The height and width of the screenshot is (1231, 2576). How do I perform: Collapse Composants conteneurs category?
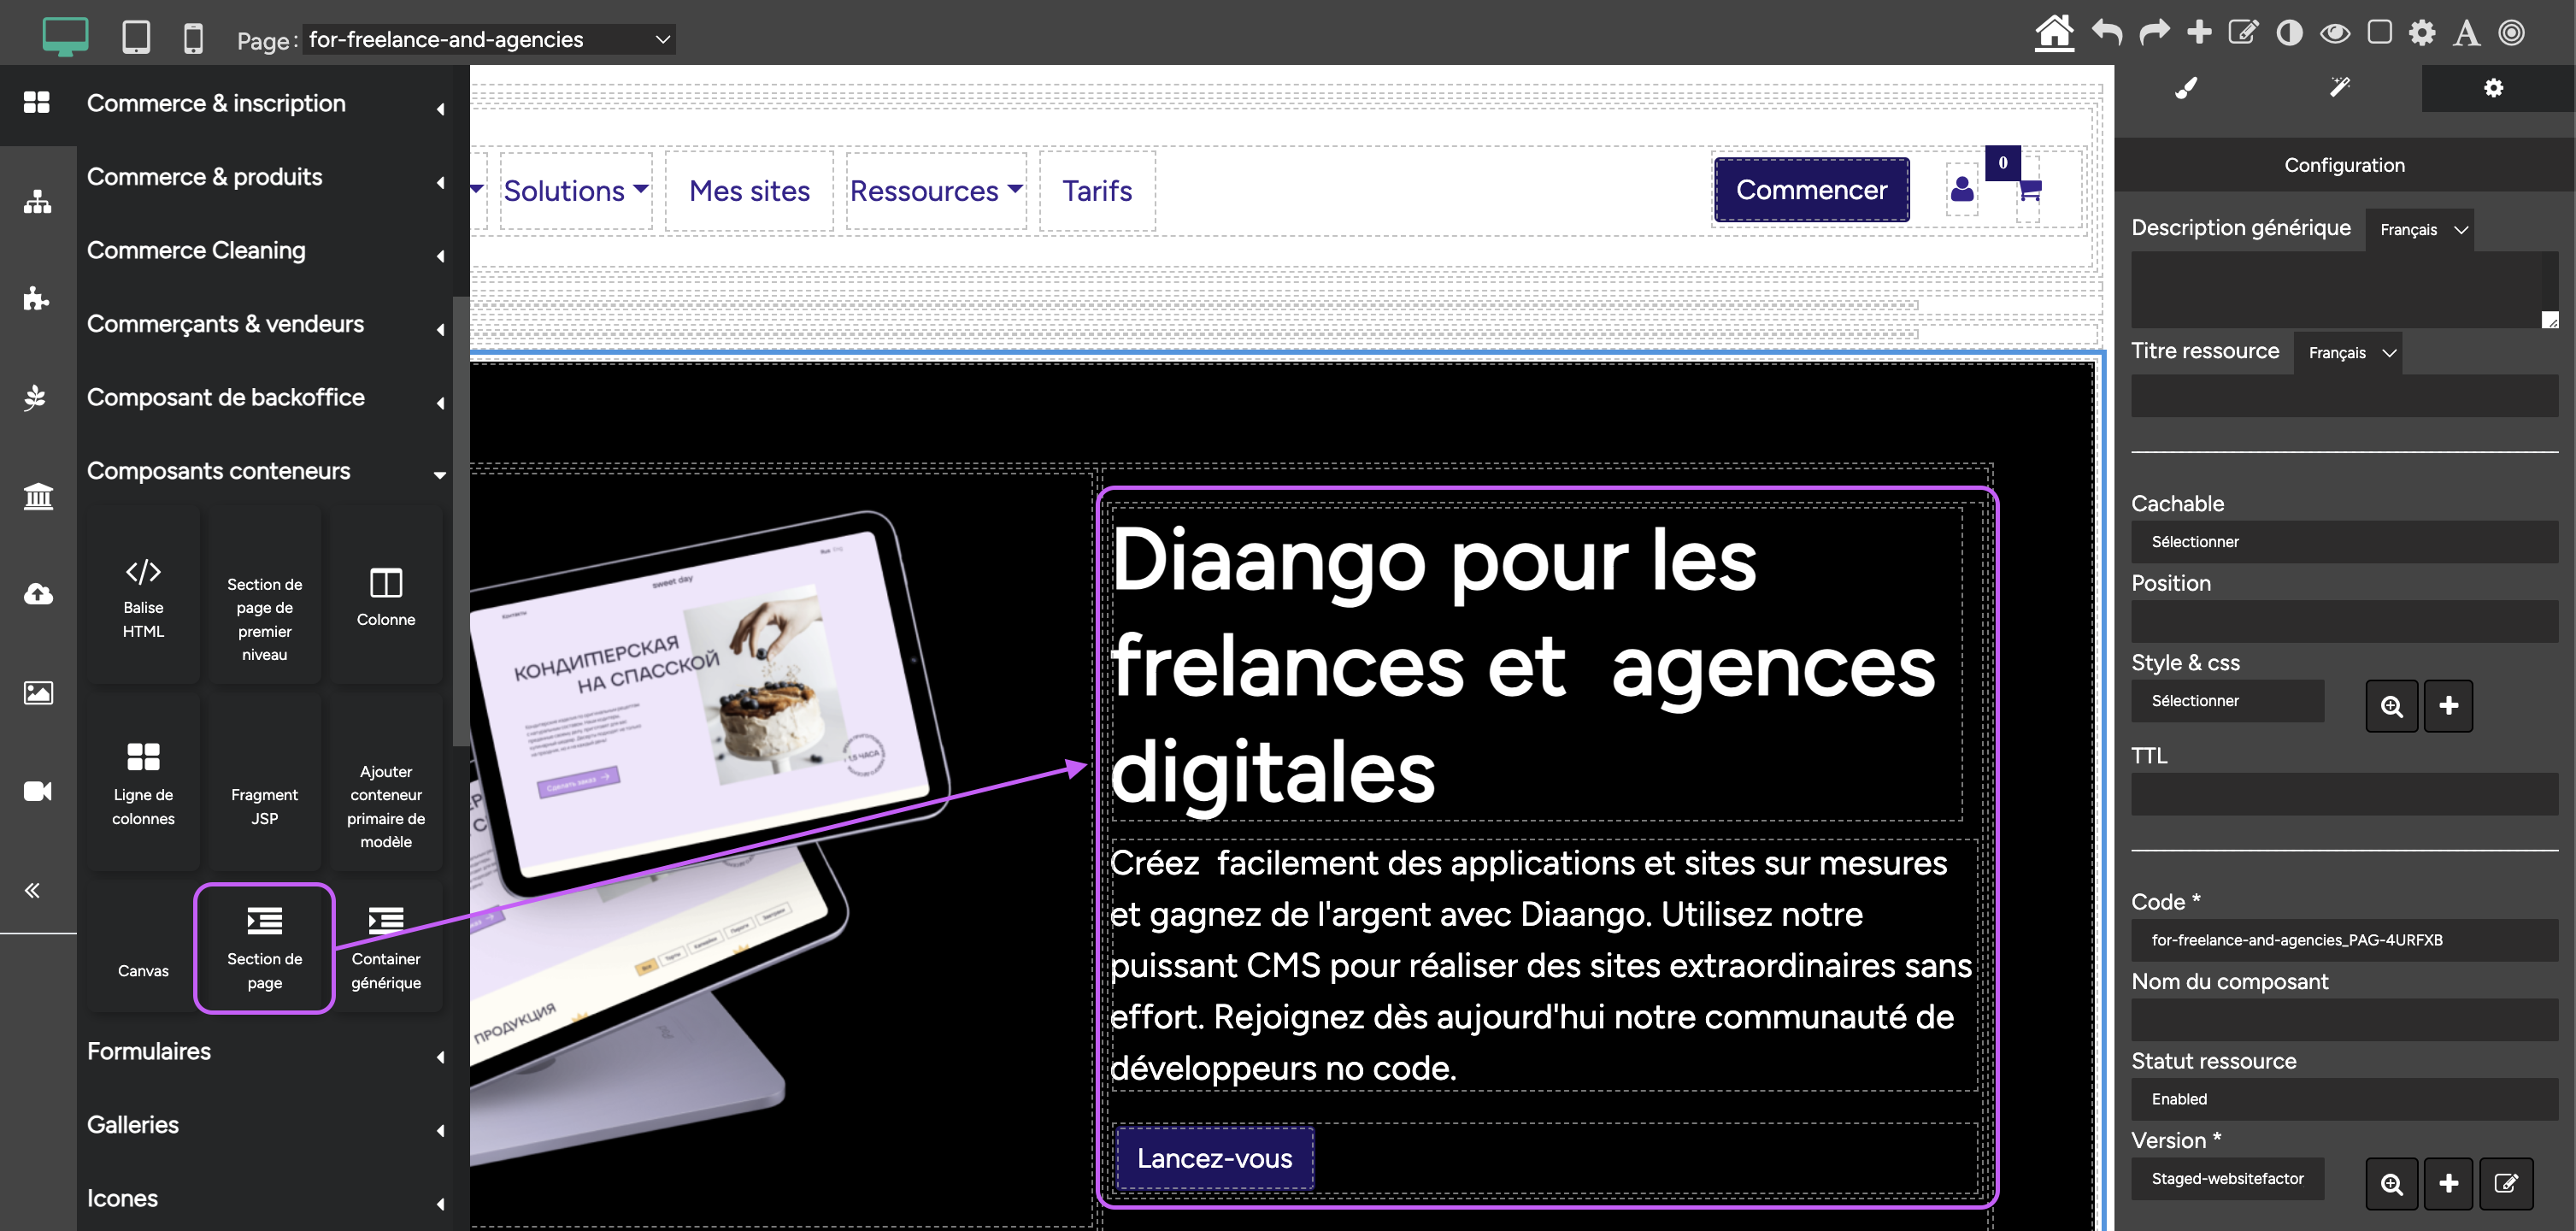pyautogui.click(x=266, y=471)
